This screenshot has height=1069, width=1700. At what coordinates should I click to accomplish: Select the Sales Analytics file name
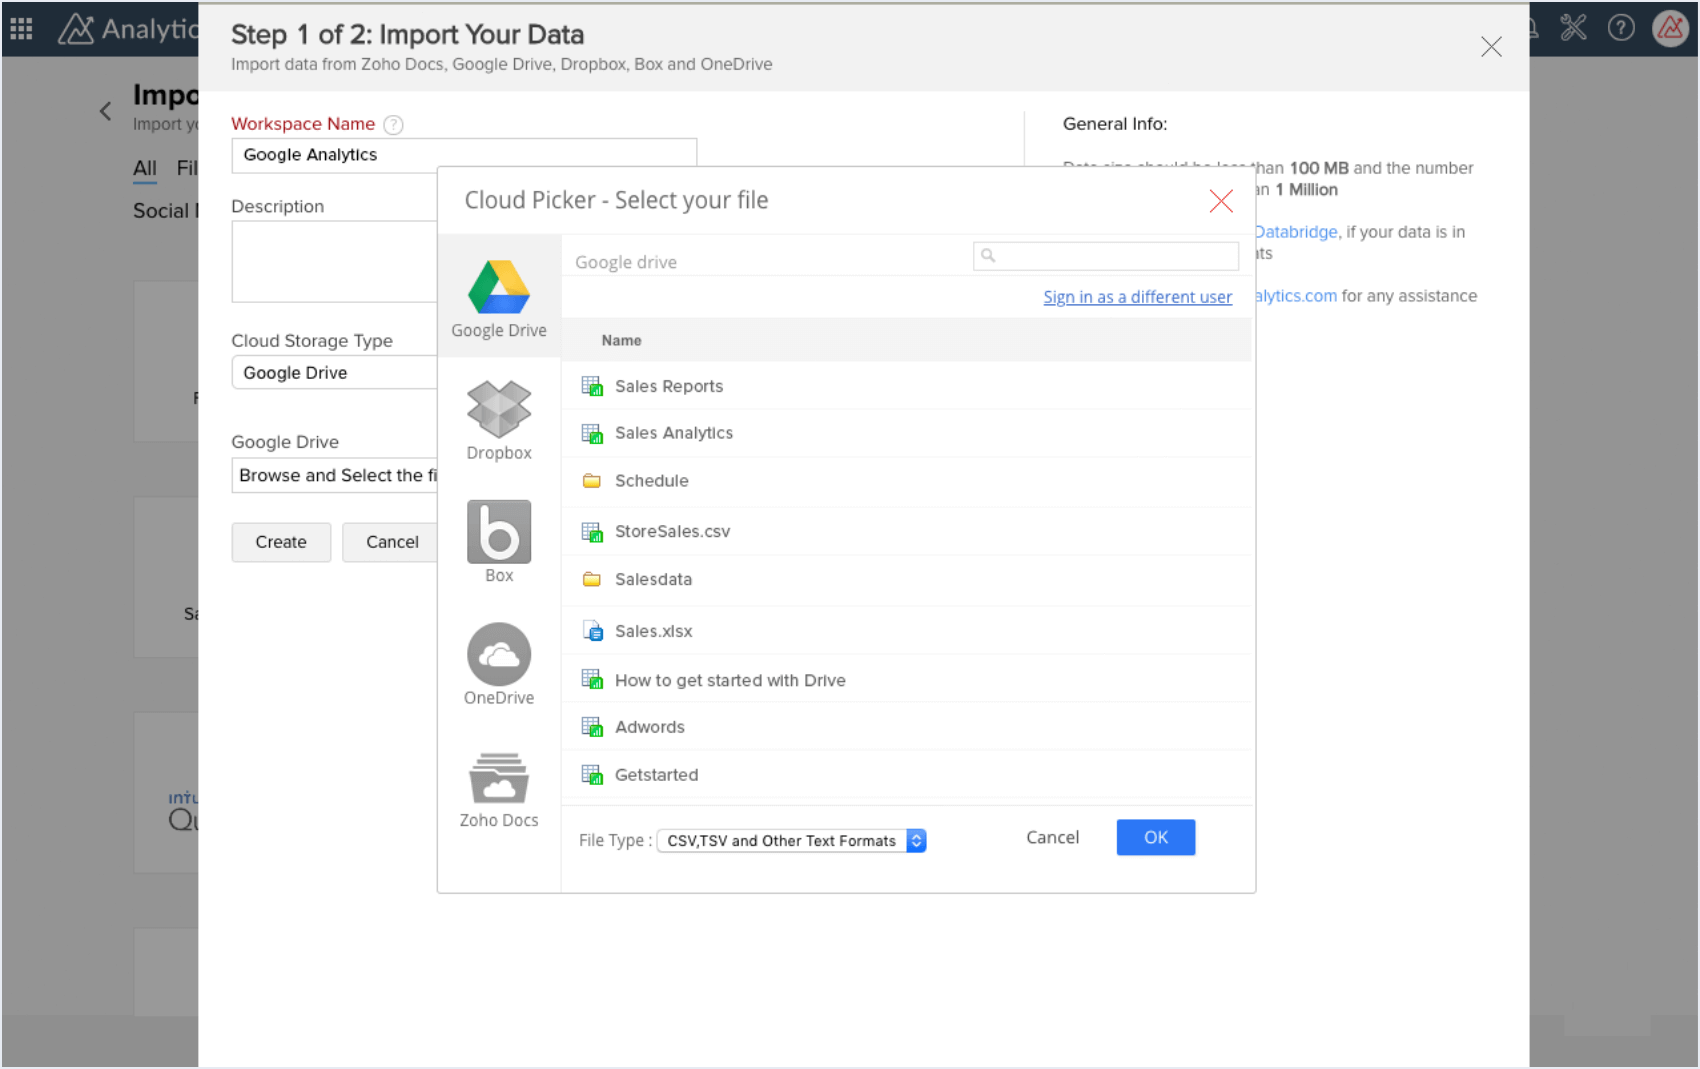(674, 433)
